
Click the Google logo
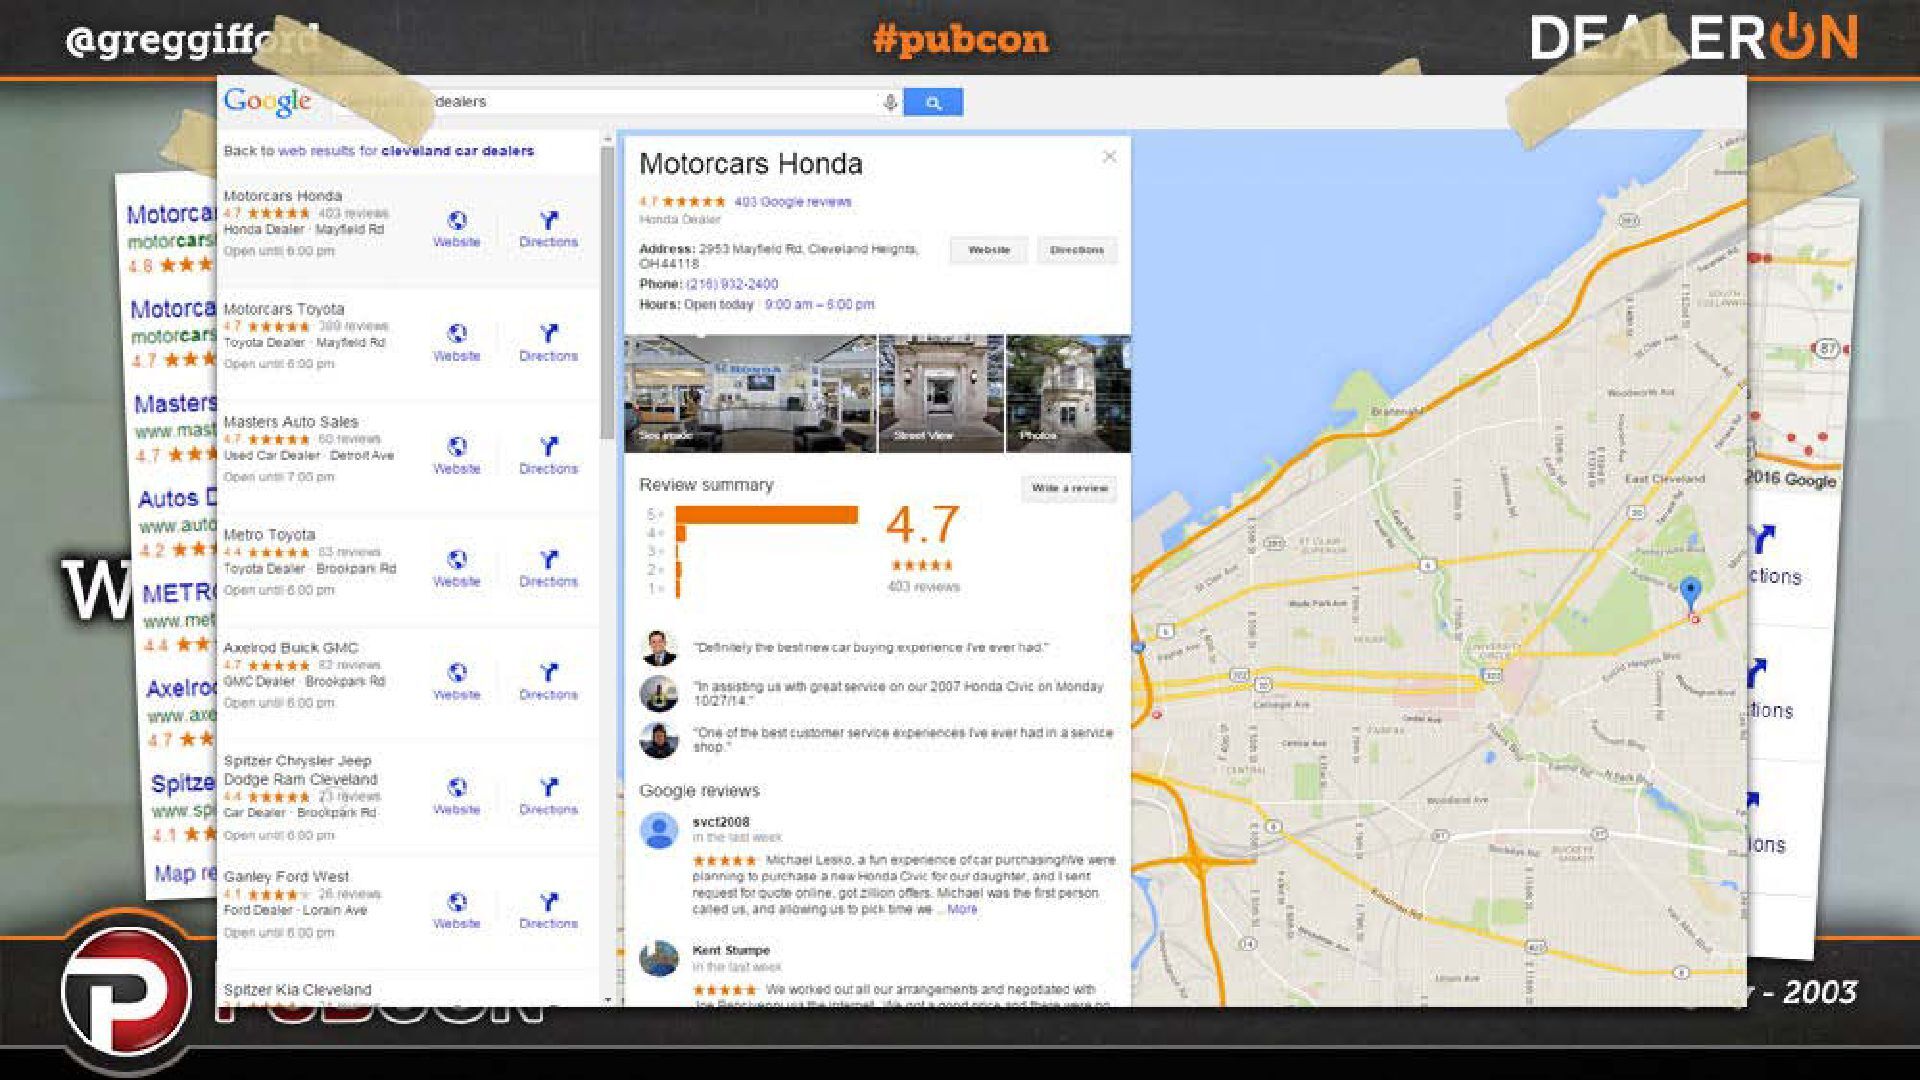[x=267, y=102]
